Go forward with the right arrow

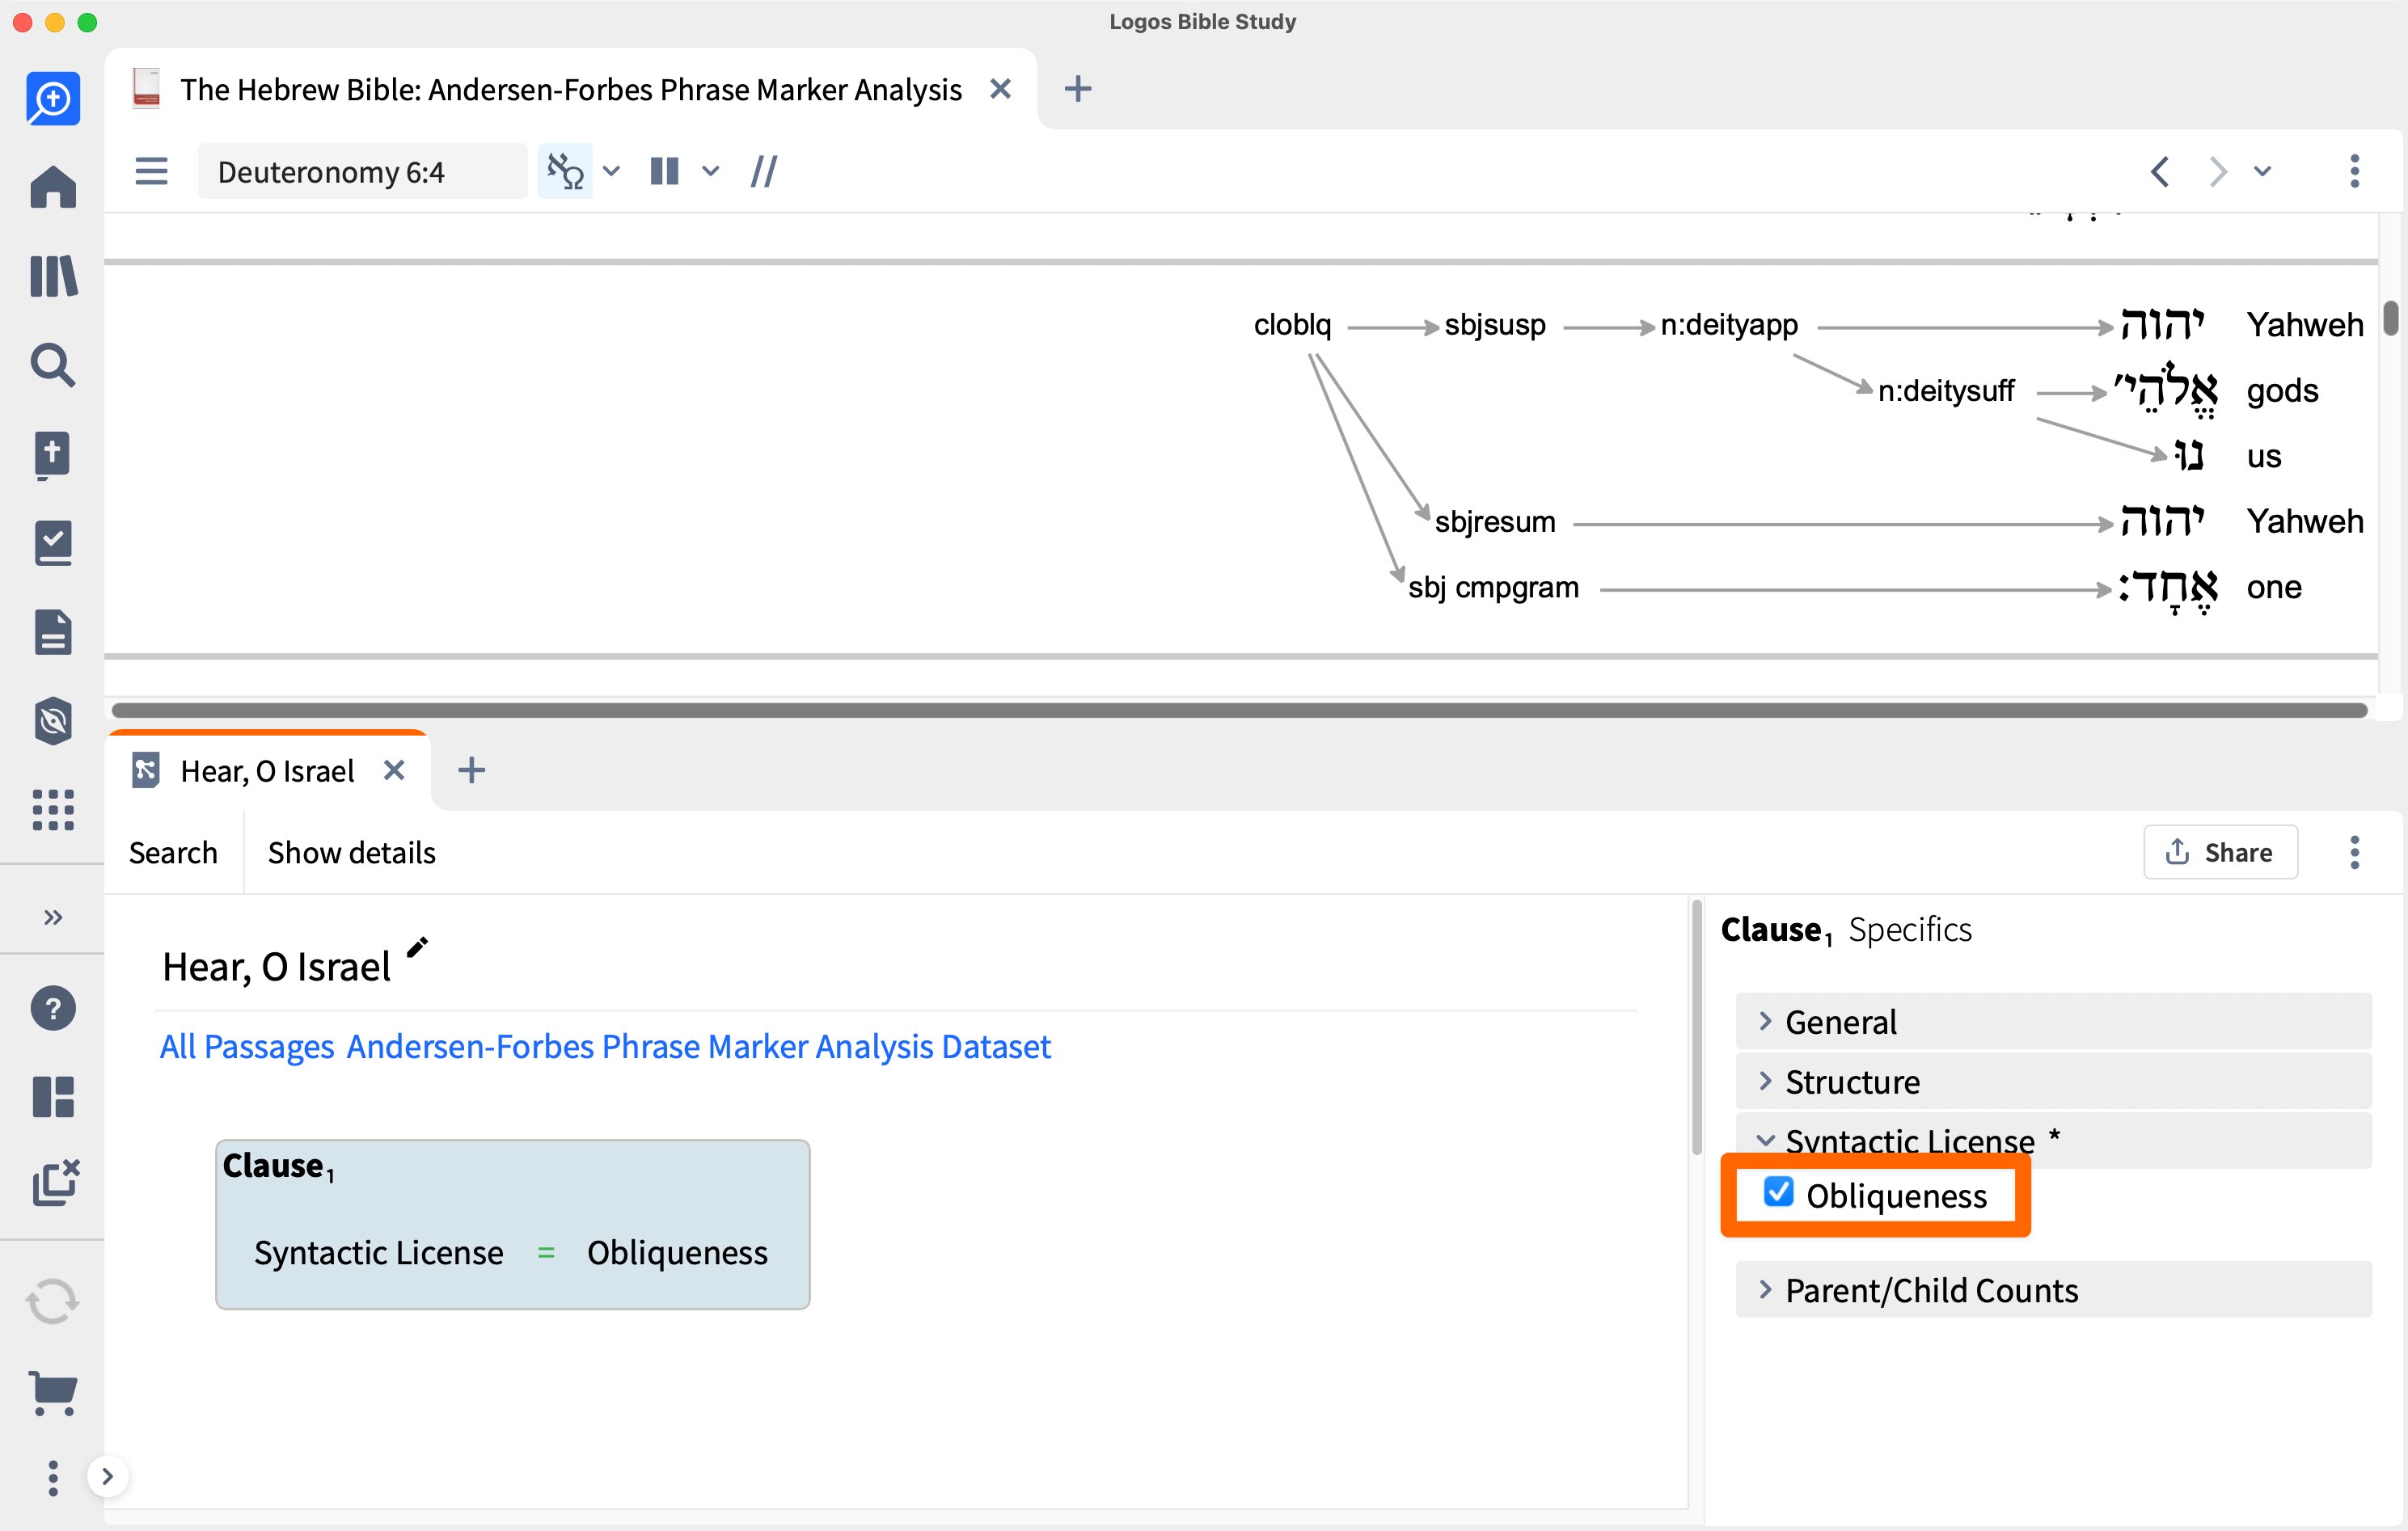point(2217,171)
